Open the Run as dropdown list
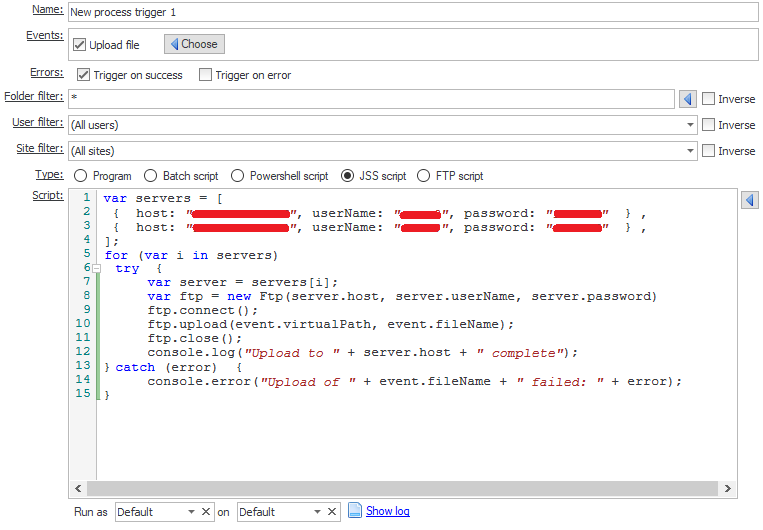Viewport: 763px width, 530px height. click(189, 512)
